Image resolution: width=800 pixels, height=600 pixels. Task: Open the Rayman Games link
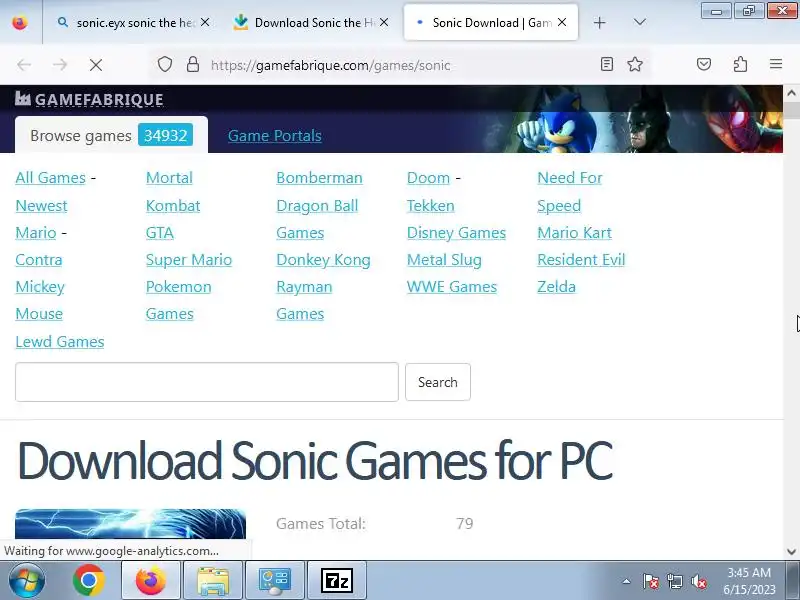(x=304, y=300)
